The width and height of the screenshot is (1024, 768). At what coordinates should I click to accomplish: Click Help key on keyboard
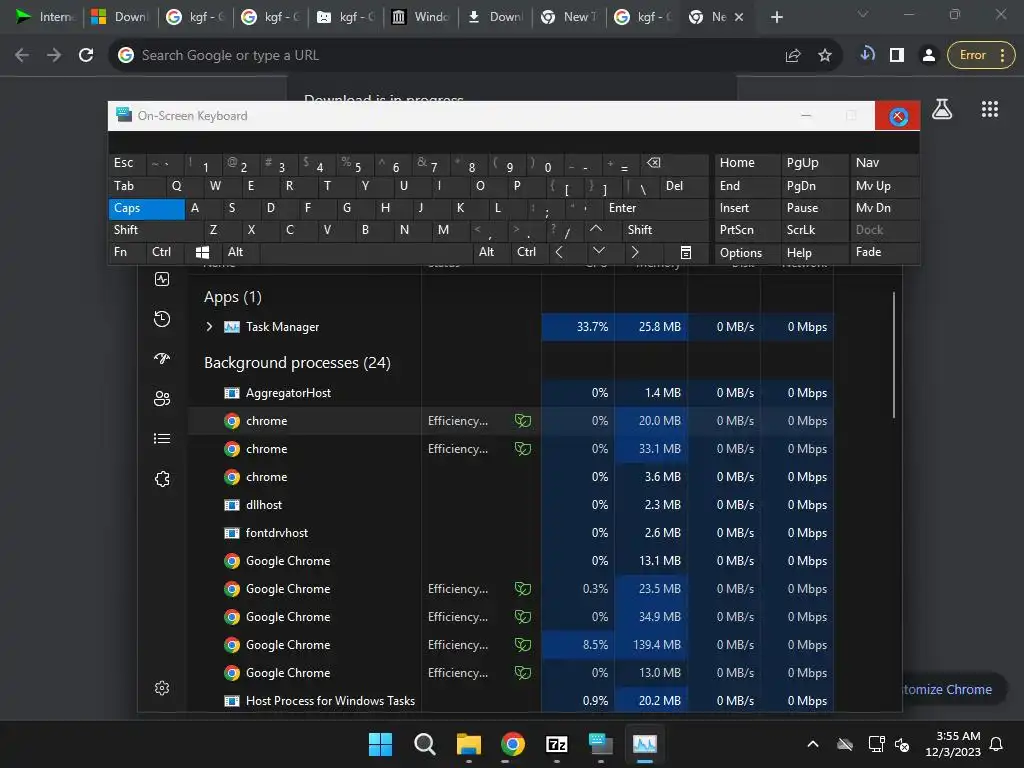coord(814,253)
